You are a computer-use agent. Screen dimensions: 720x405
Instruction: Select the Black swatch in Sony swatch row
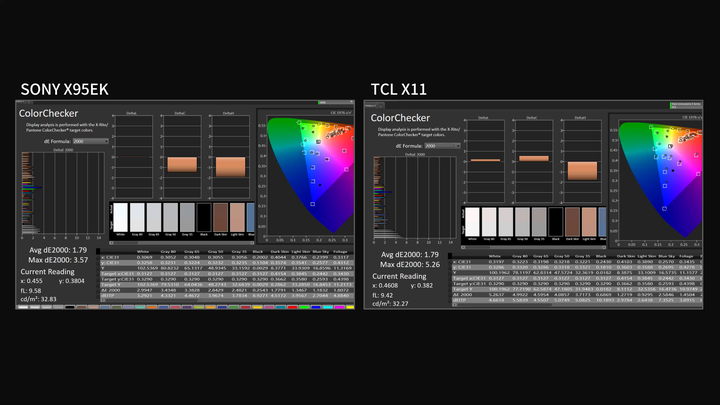204,218
